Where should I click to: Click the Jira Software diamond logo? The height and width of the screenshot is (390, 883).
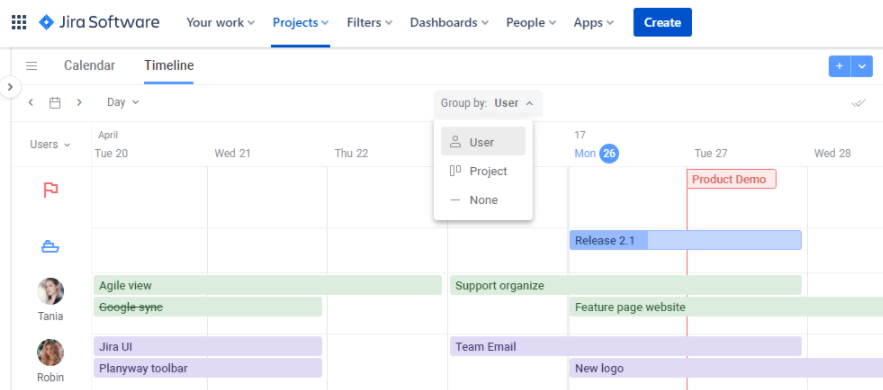[x=46, y=23]
